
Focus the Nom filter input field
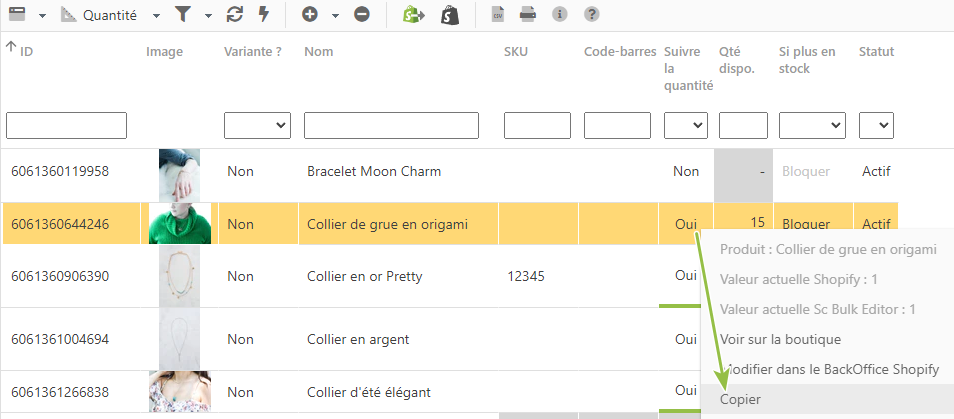(x=391, y=125)
